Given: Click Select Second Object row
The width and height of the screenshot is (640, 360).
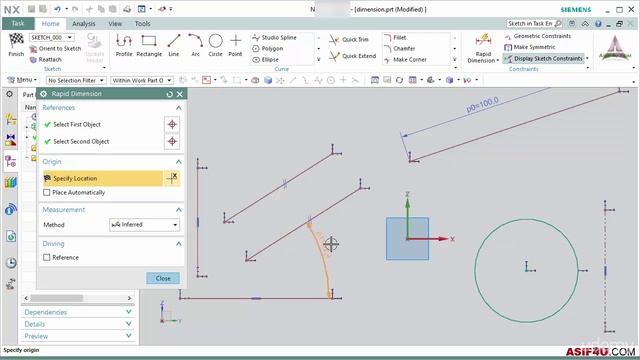Looking at the screenshot, I should (102, 142).
